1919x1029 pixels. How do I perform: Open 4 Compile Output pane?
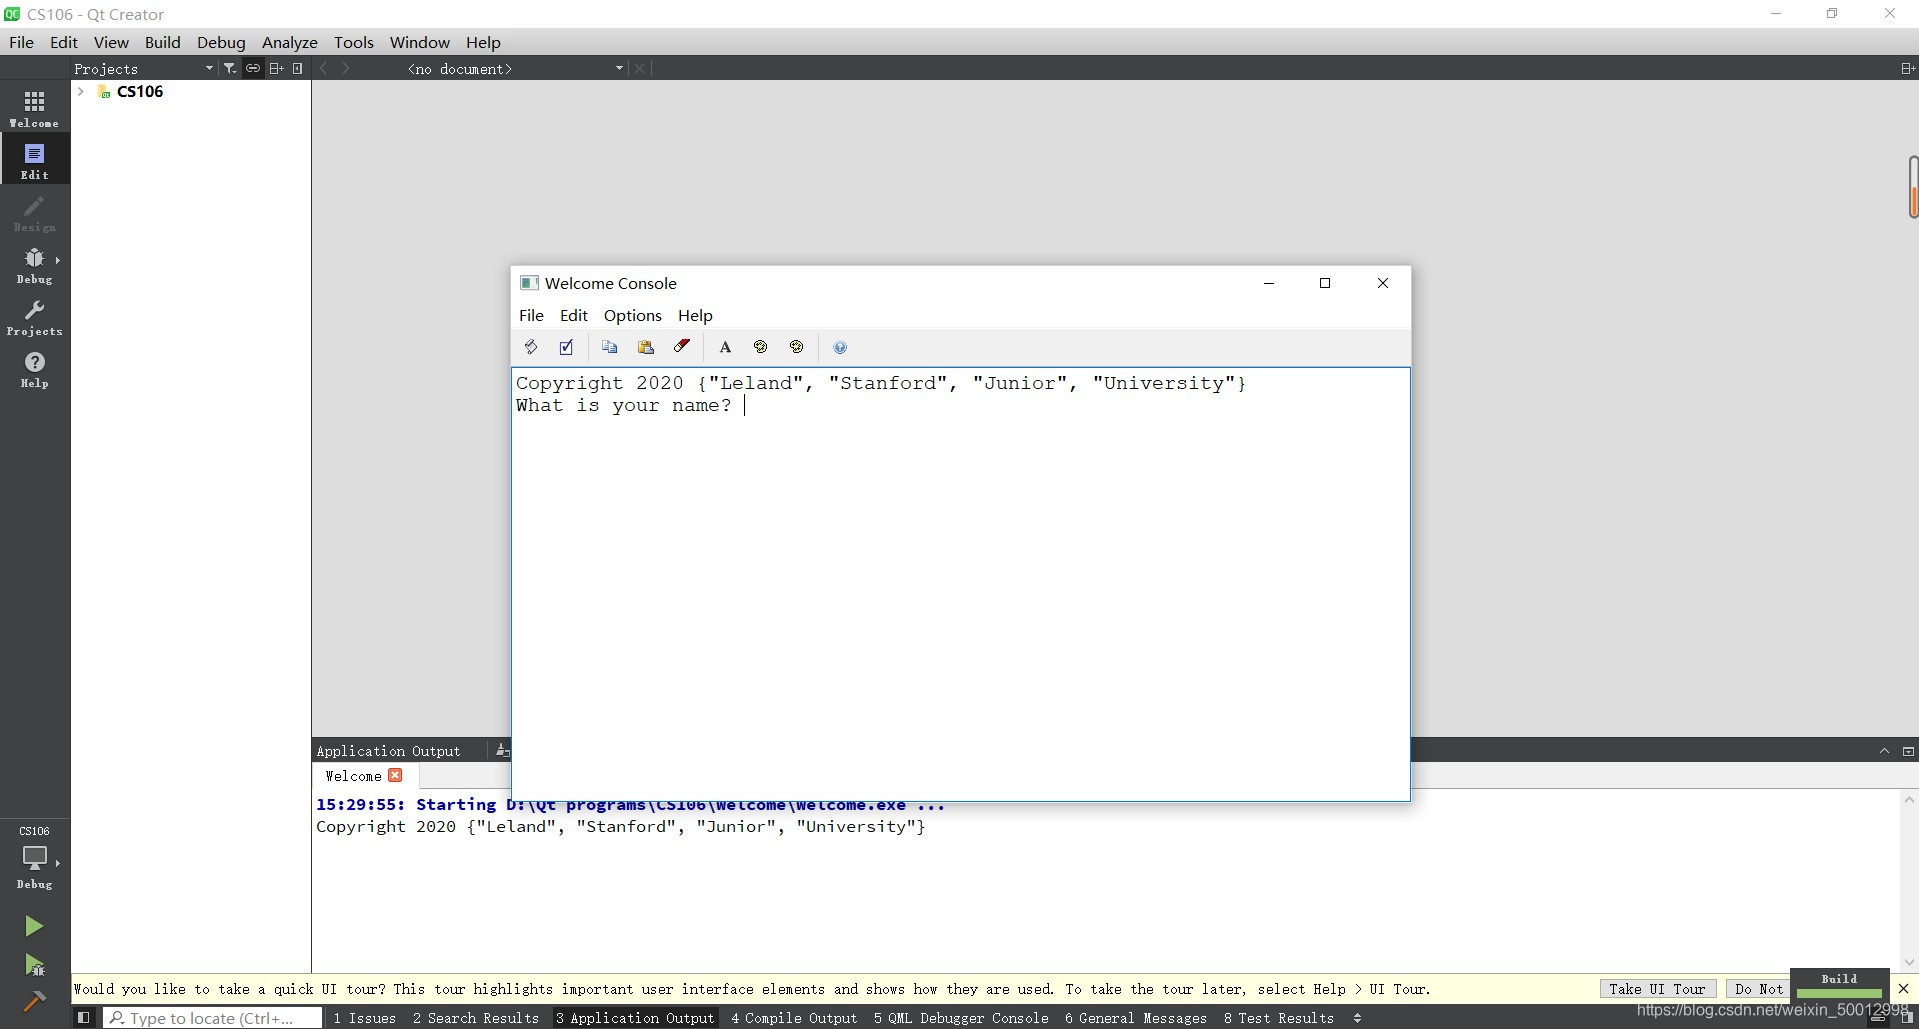point(794,1017)
